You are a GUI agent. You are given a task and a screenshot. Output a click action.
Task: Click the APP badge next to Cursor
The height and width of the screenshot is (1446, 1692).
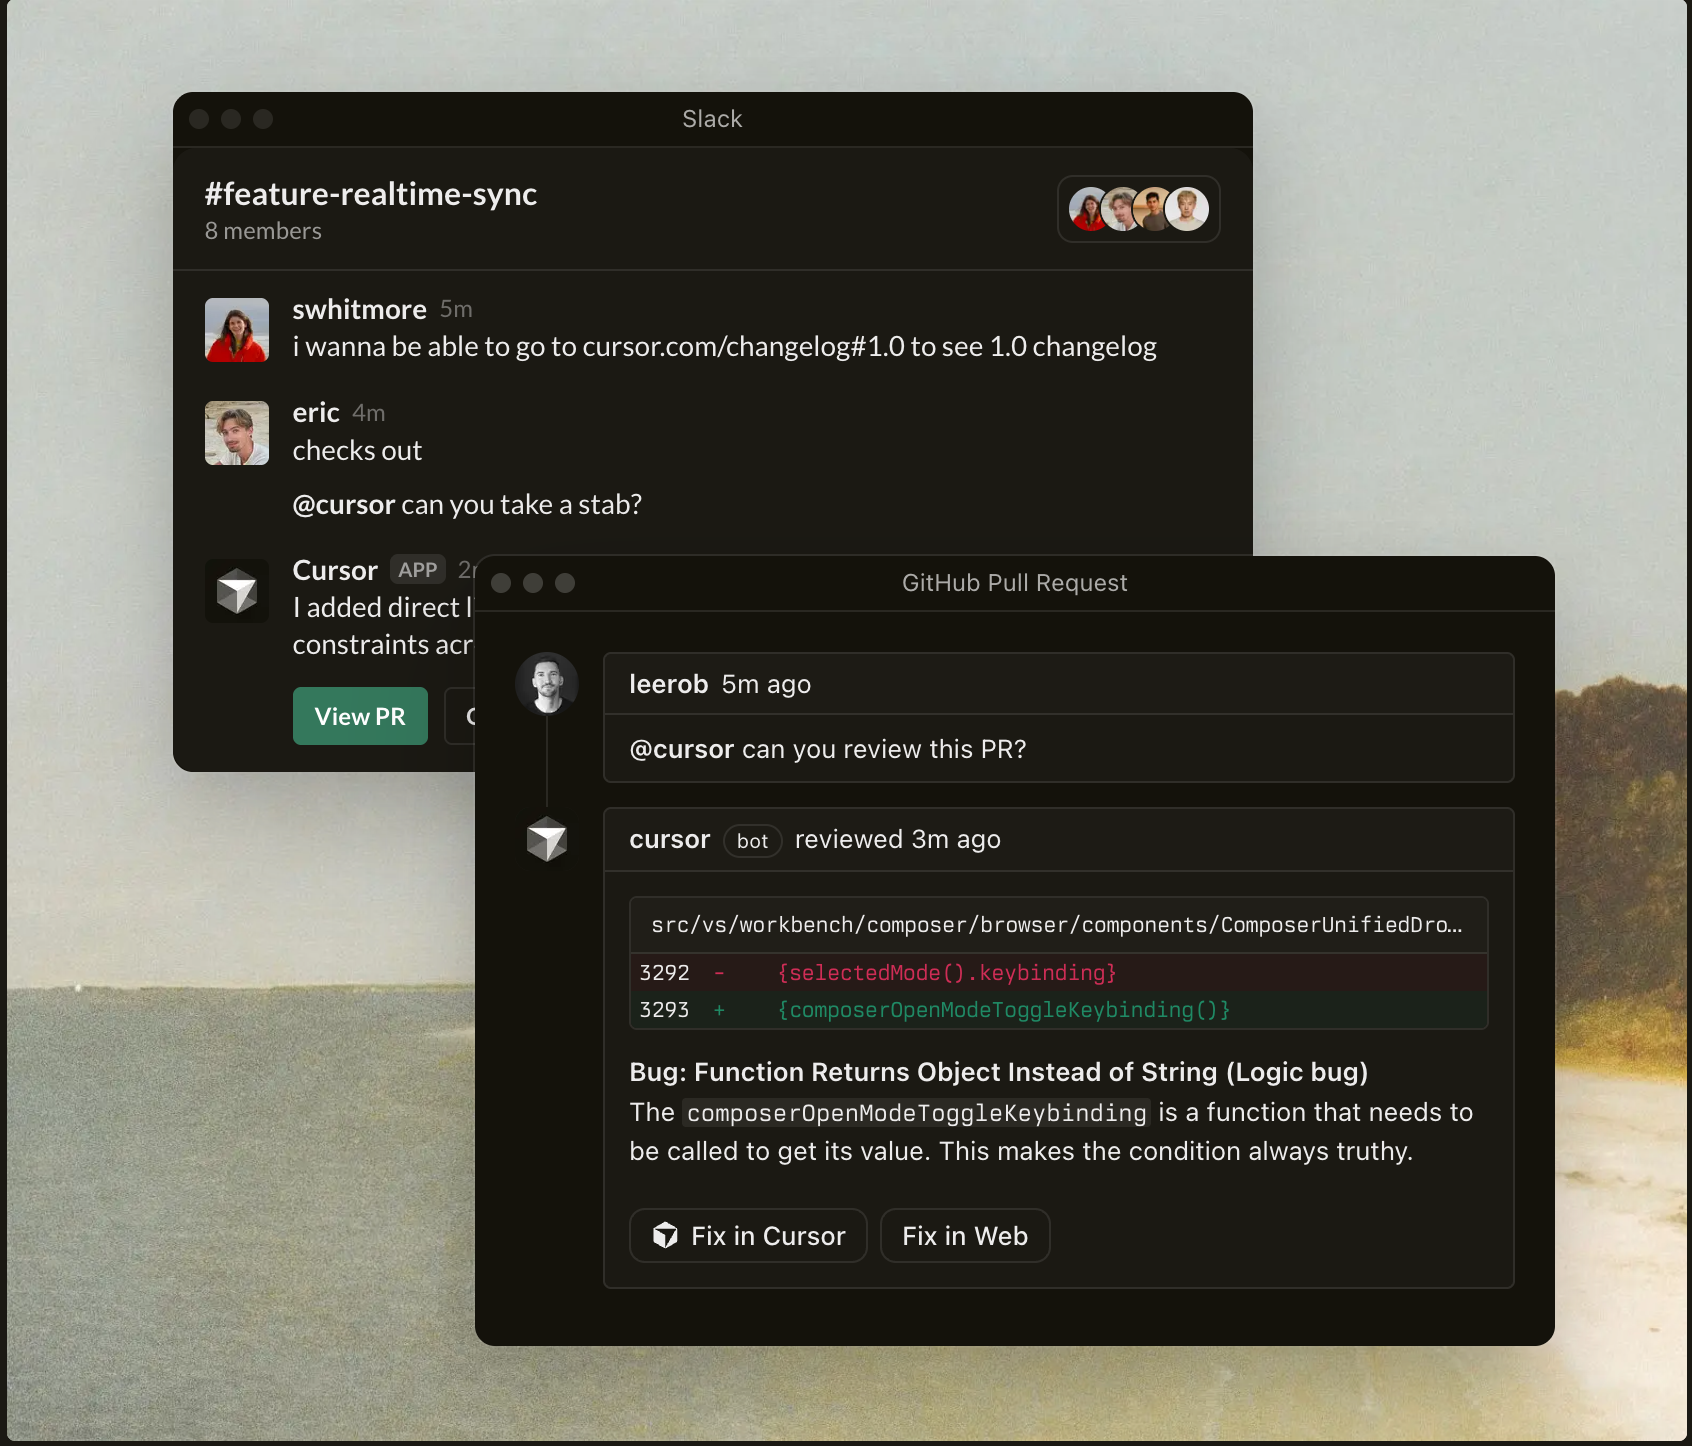(417, 570)
